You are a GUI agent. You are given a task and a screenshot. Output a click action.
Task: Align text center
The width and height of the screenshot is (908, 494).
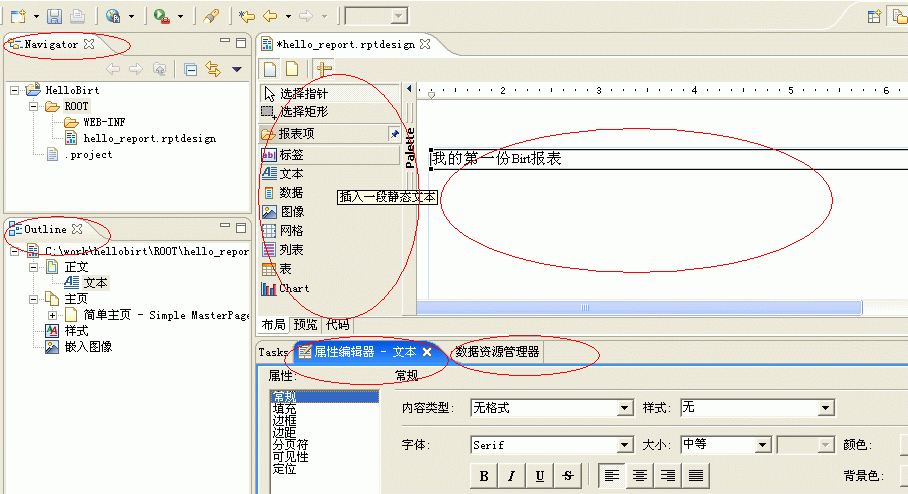[639, 476]
